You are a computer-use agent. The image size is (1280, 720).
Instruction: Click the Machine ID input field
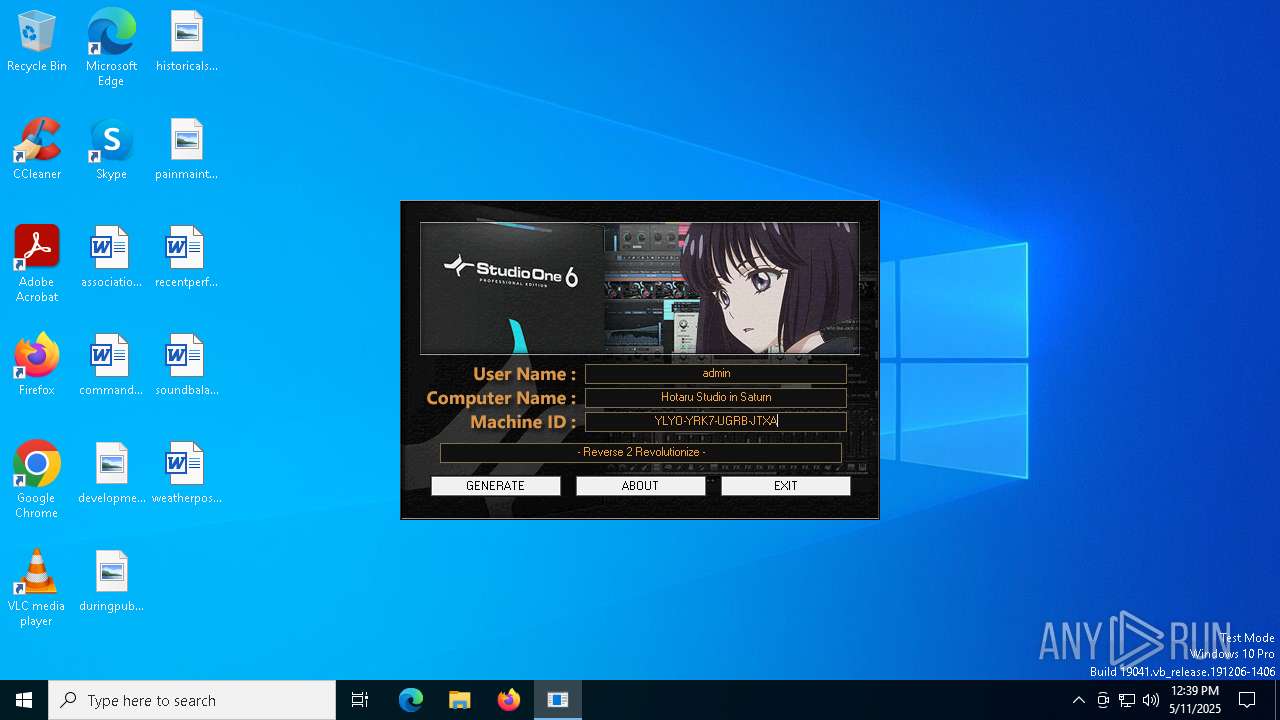tap(716, 422)
